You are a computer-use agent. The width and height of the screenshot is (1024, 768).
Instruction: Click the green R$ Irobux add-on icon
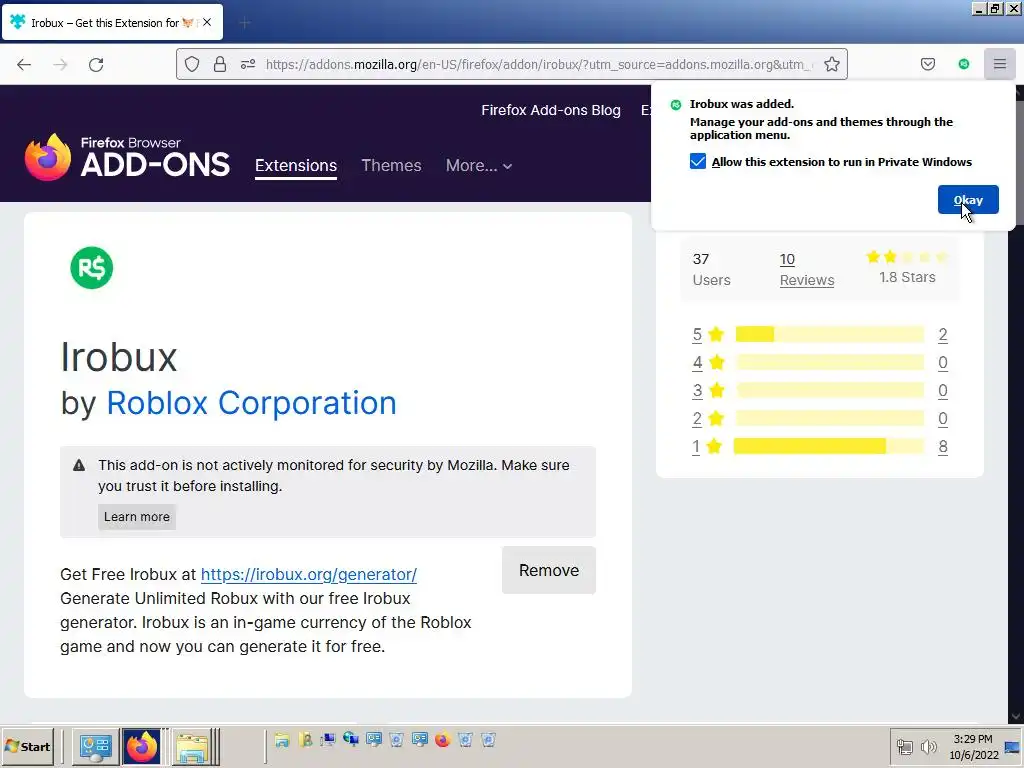coord(91,268)
